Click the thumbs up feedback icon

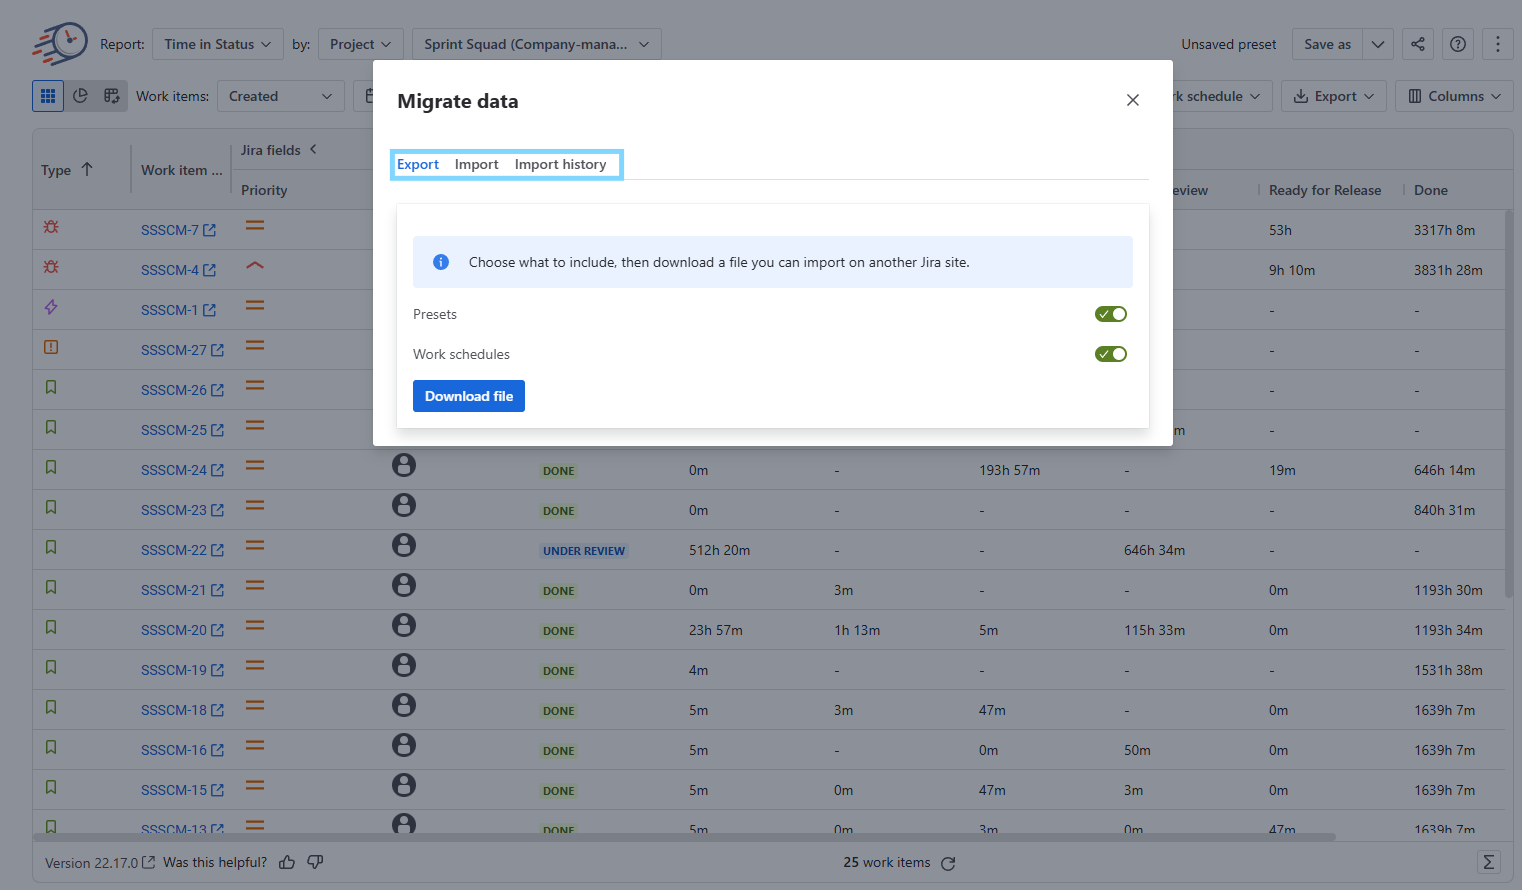(287, 862)
